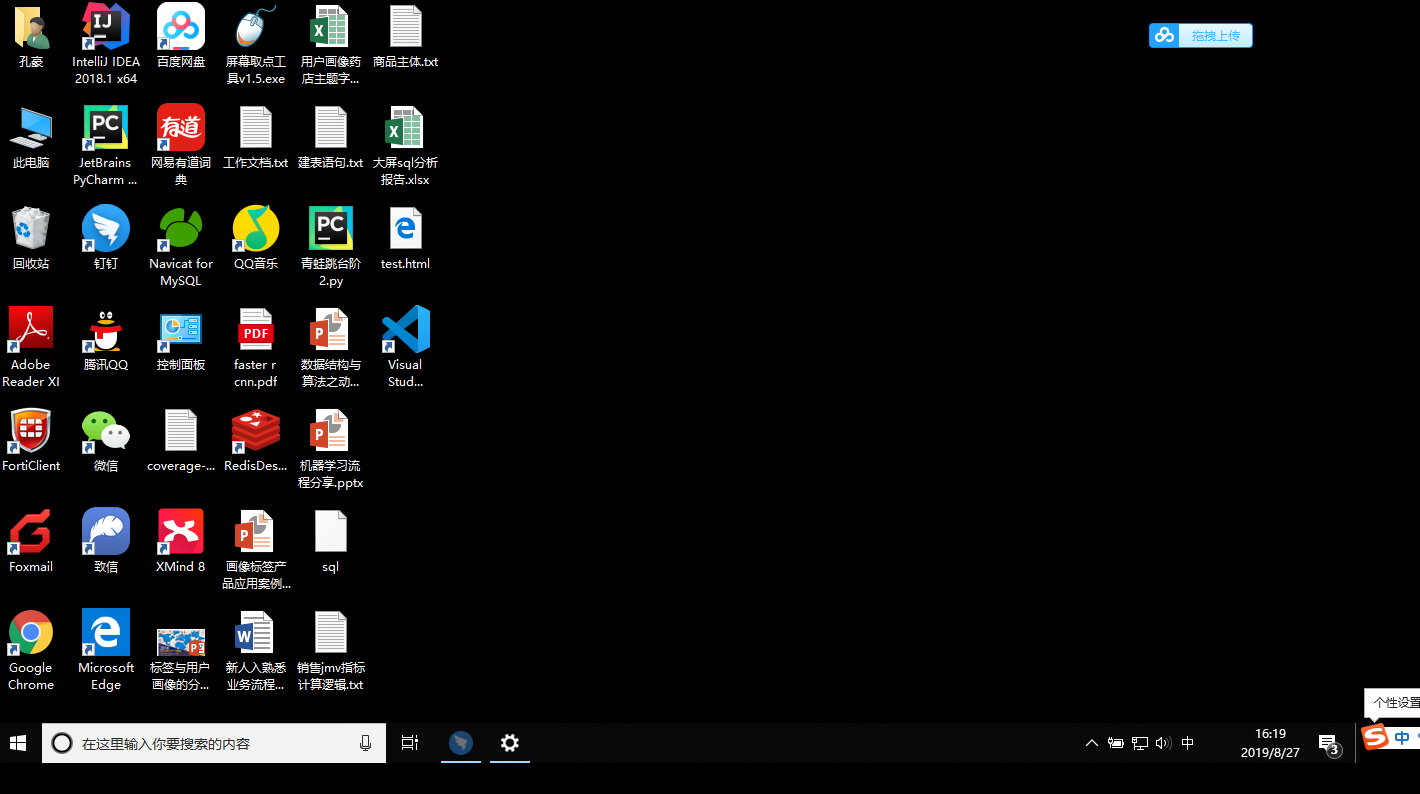This screenshot has height=794, width=1420.
Task: Launch QQ音乐 shortcut
Action: point(255,239)
